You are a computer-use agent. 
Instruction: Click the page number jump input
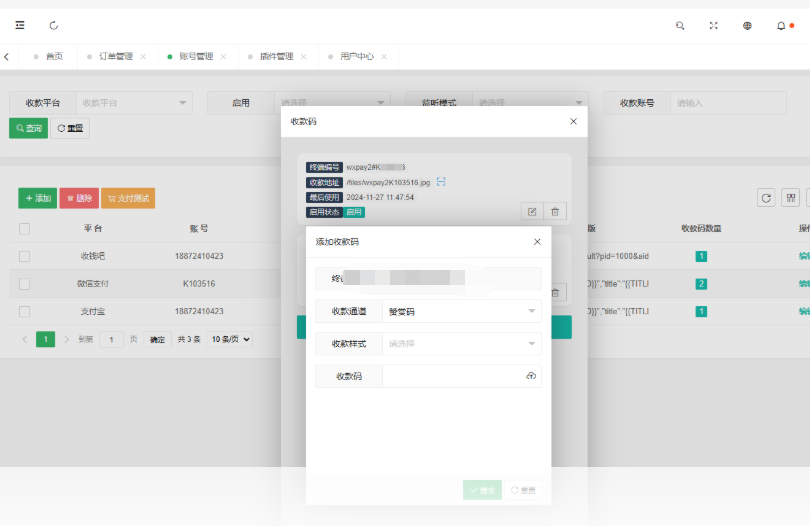tap(111, 339)
